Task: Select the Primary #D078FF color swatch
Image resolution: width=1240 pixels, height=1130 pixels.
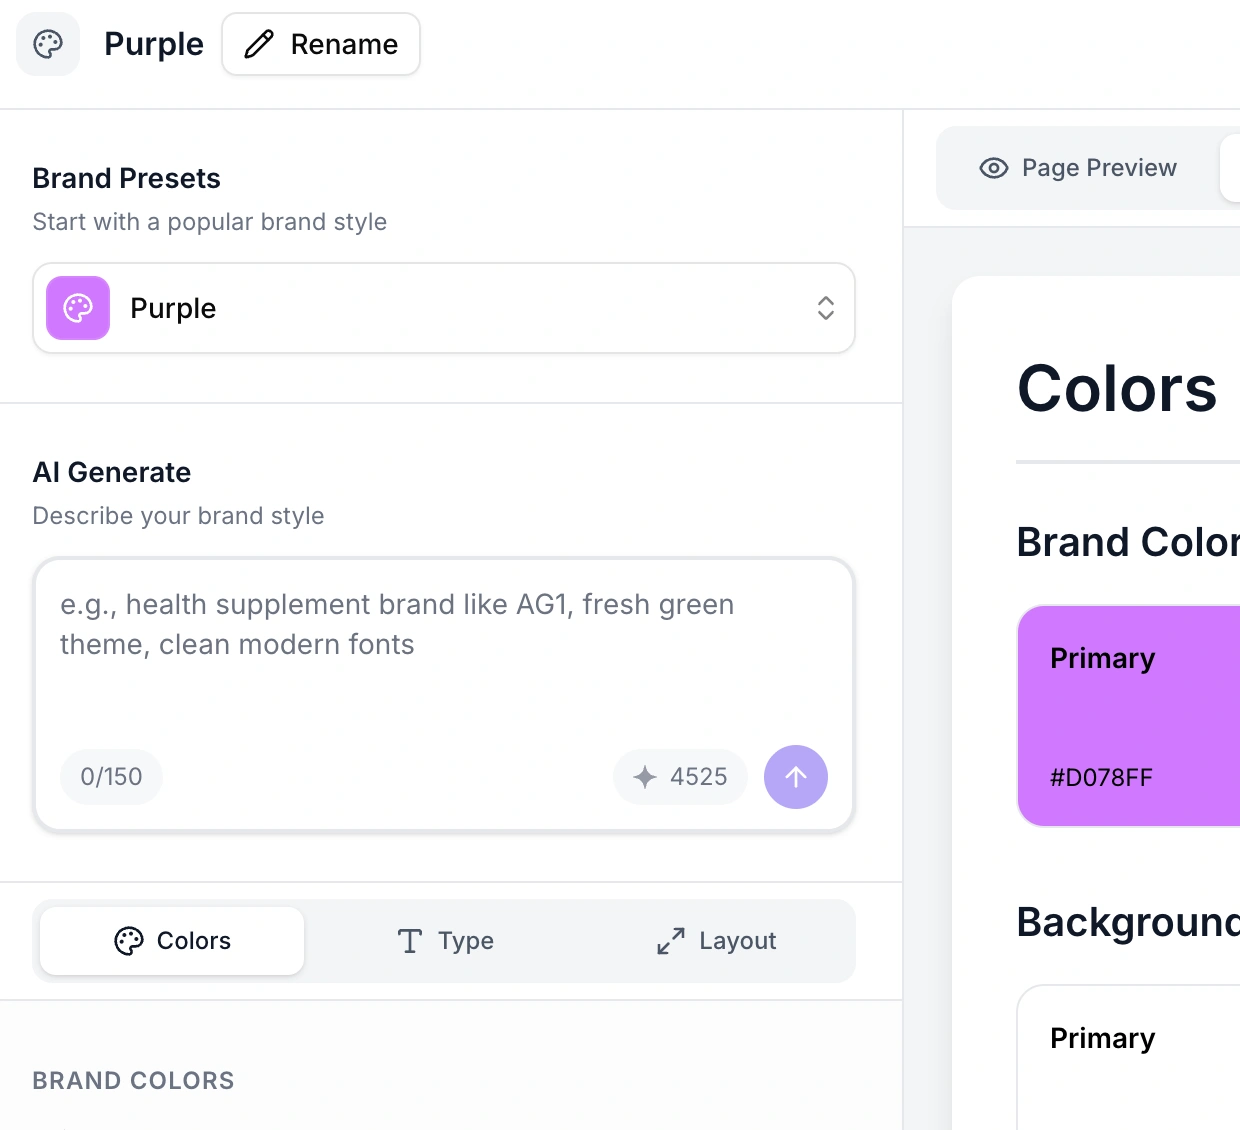Action: point(1128,716)
